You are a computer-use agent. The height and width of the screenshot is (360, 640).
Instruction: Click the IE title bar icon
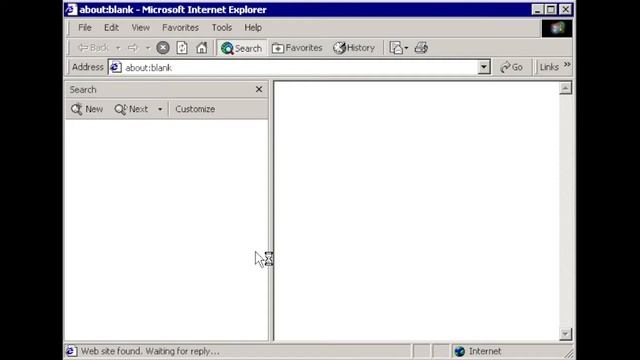(x=71, y=9)
